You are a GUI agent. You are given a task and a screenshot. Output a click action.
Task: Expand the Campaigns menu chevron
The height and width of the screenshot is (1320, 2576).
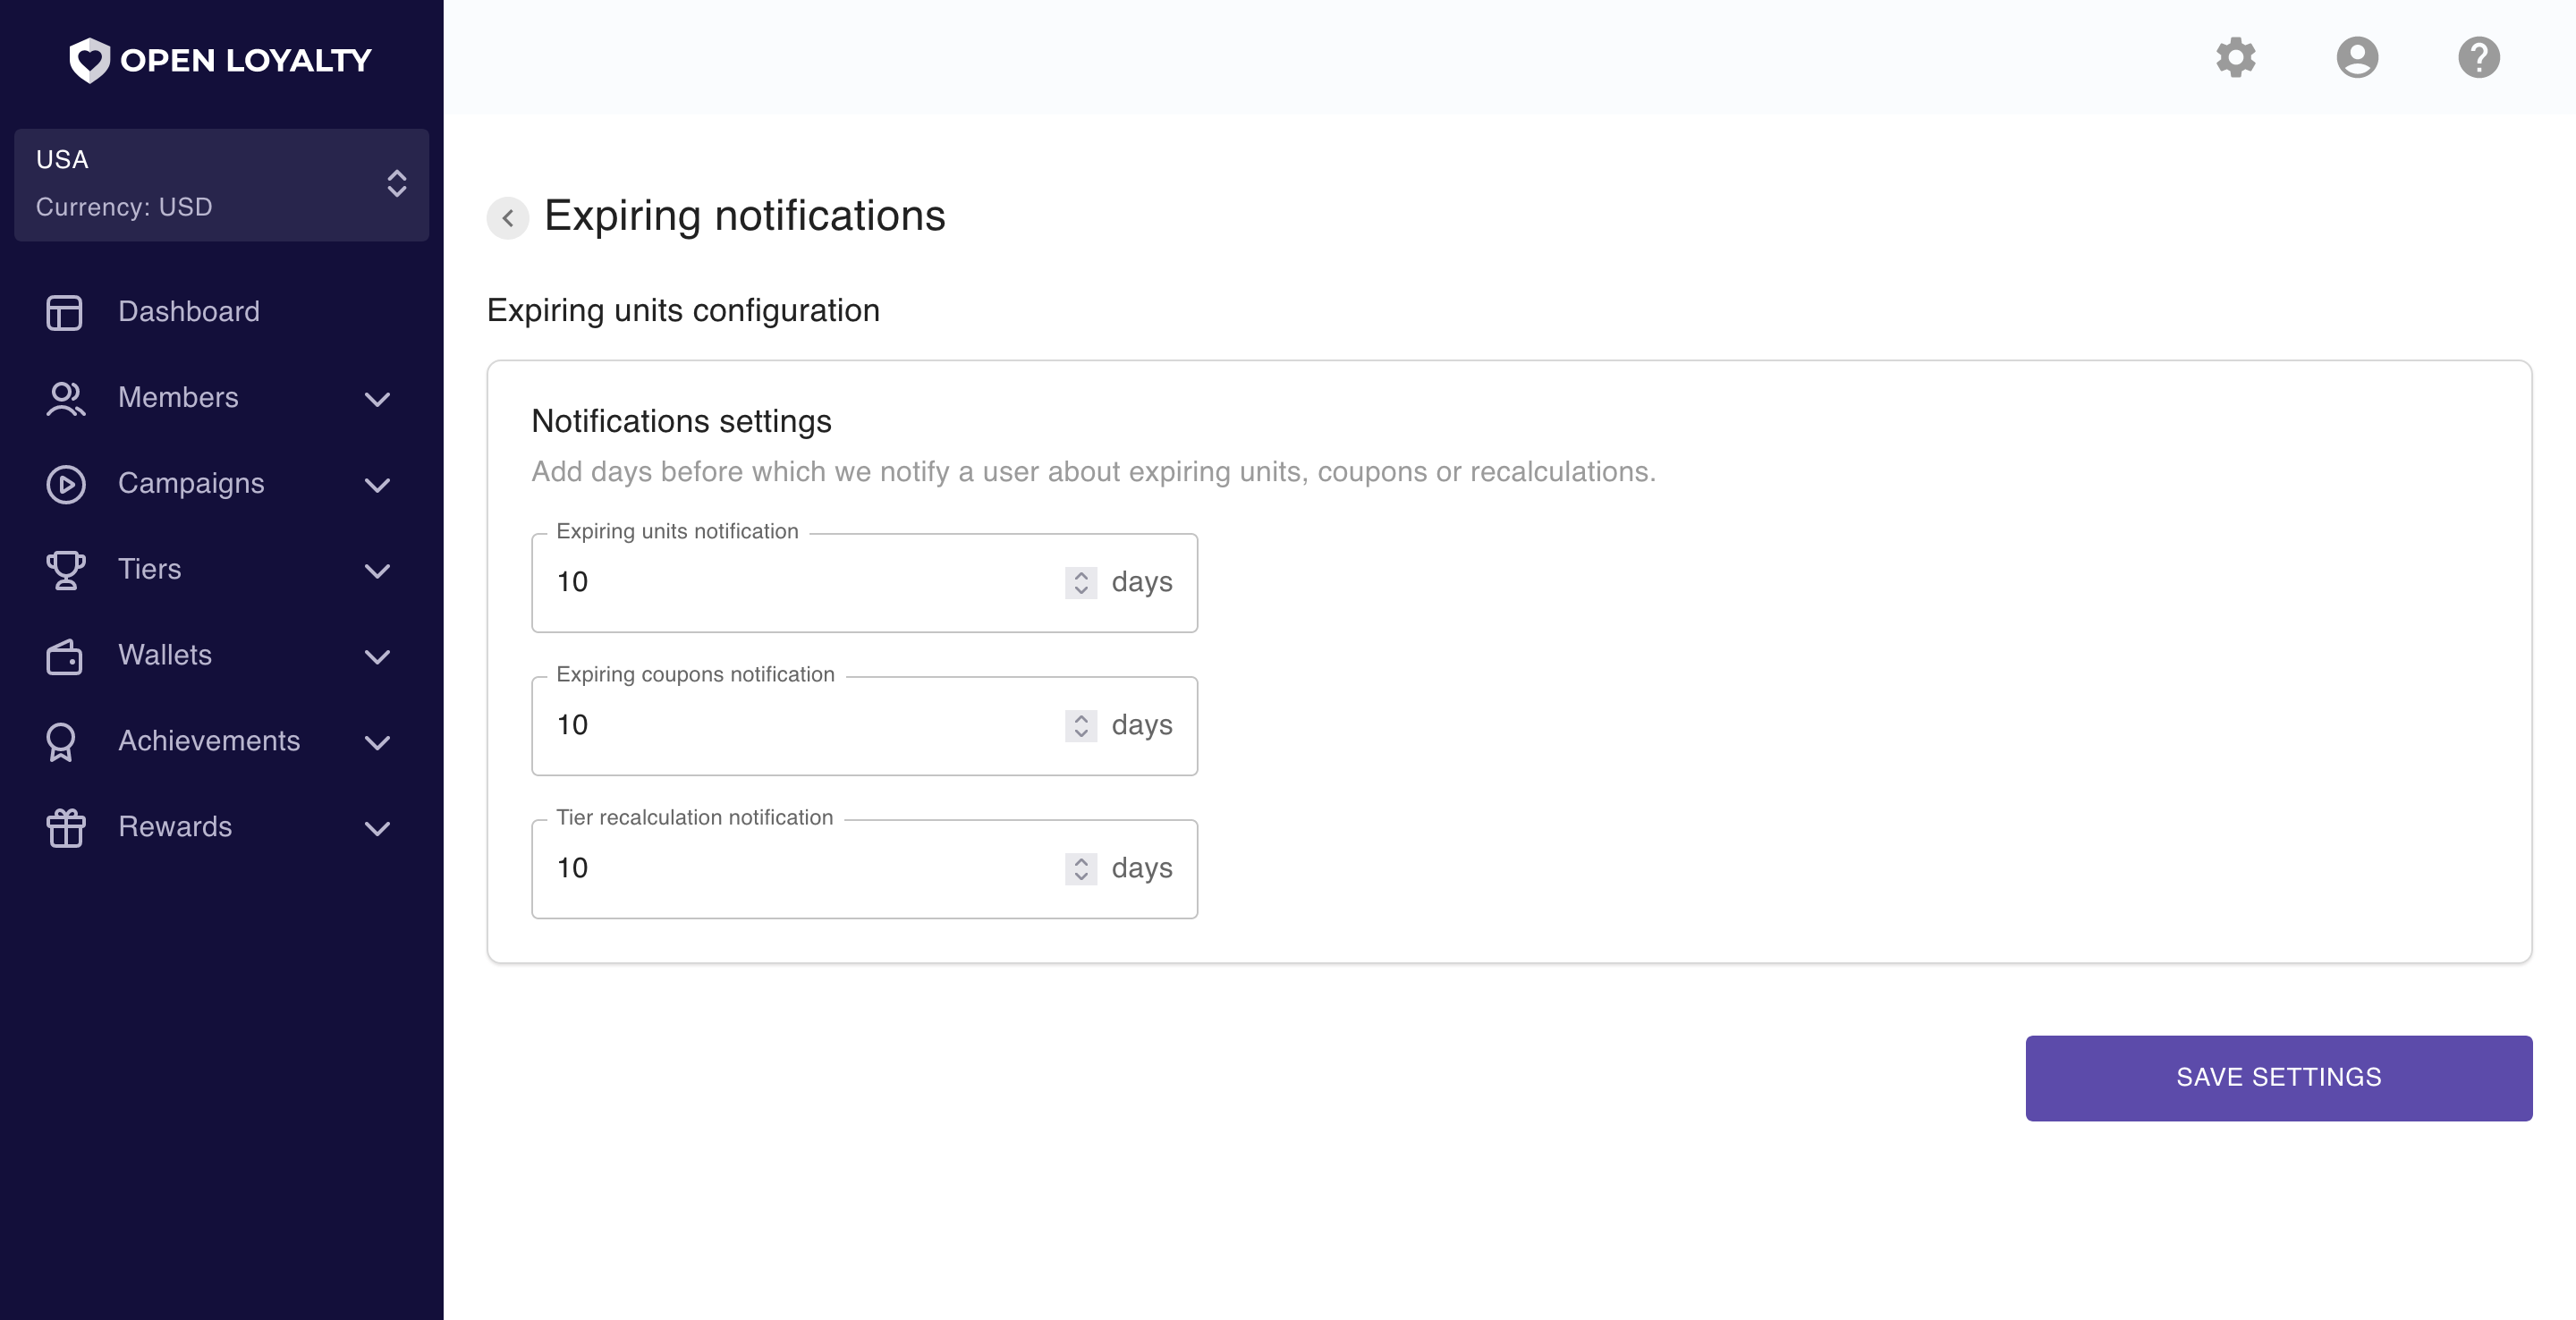pos(377,485)
